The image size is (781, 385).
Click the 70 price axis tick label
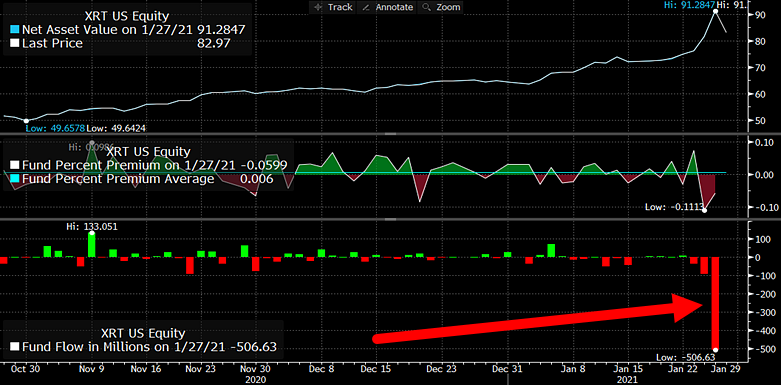[759, 68]
